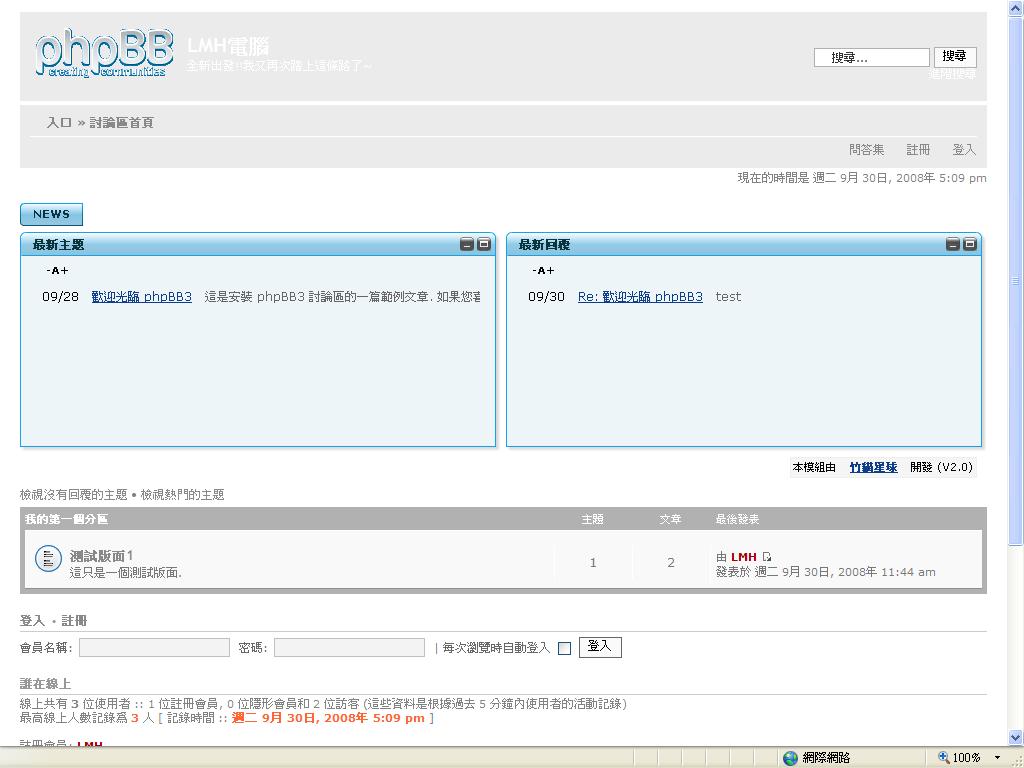Maximize the 最新主題 panel with its window icon
This screenshot has height=768, width=1024.
pos(484,244)
